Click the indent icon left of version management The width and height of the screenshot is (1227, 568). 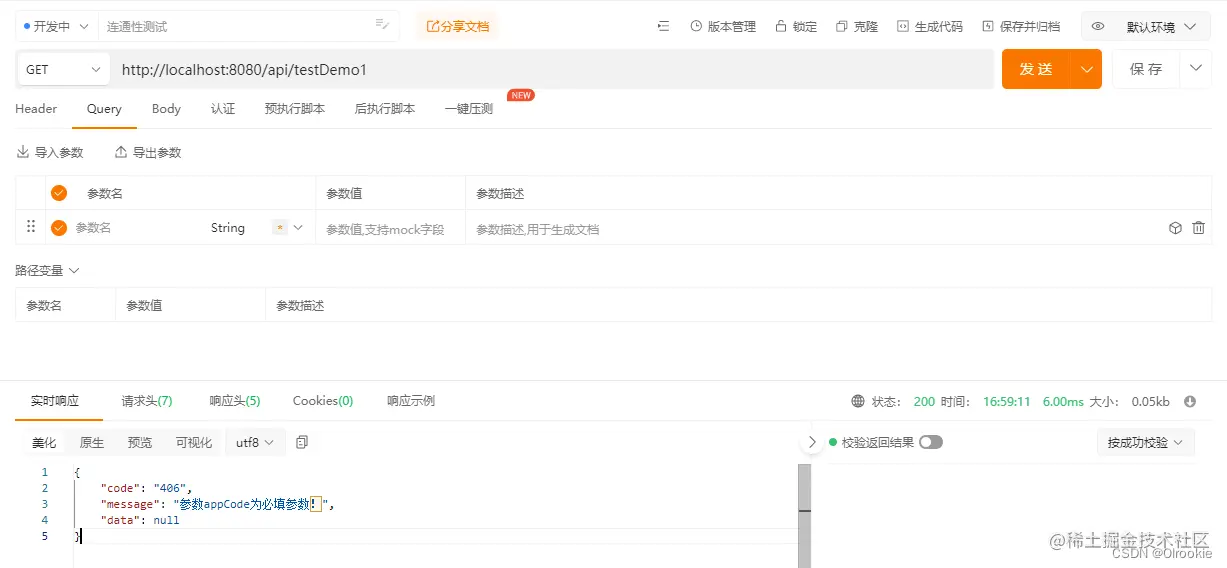click(663, 27)
